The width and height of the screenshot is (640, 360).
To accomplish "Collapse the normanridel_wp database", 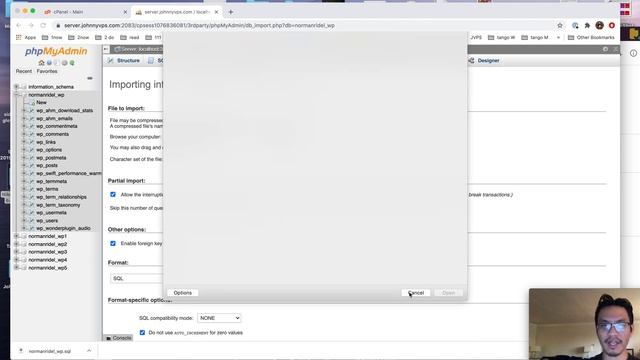I will 16,95.
